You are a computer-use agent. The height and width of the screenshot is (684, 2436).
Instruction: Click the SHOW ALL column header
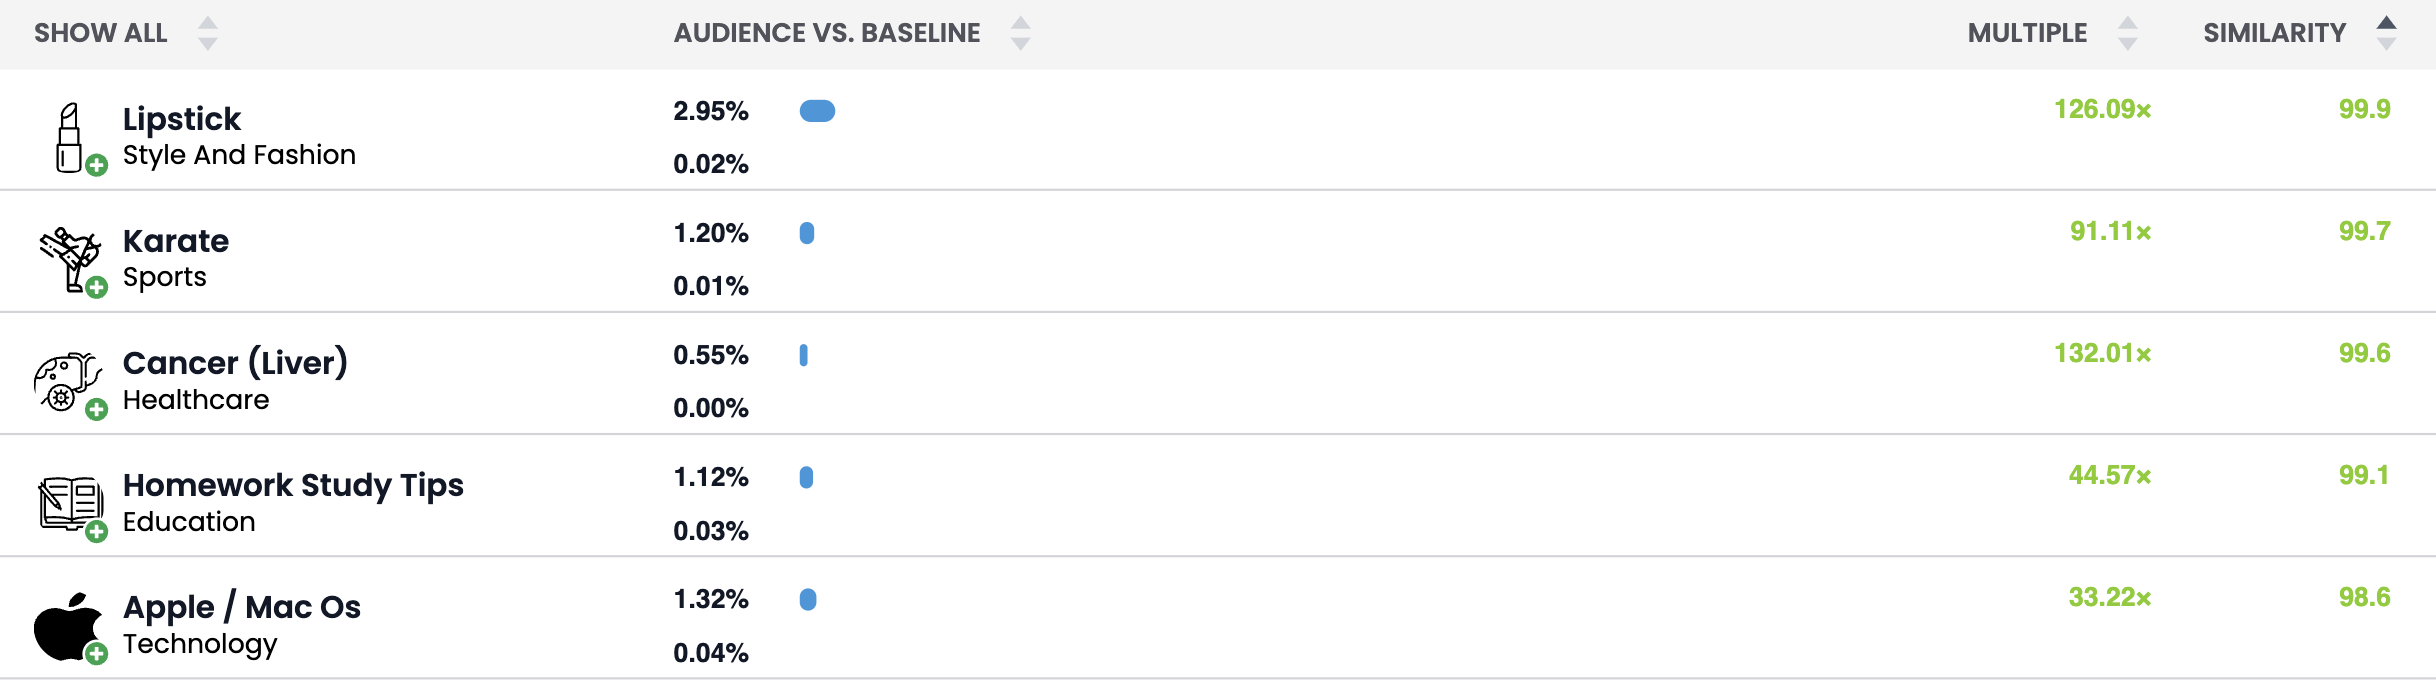pos(100,32)
